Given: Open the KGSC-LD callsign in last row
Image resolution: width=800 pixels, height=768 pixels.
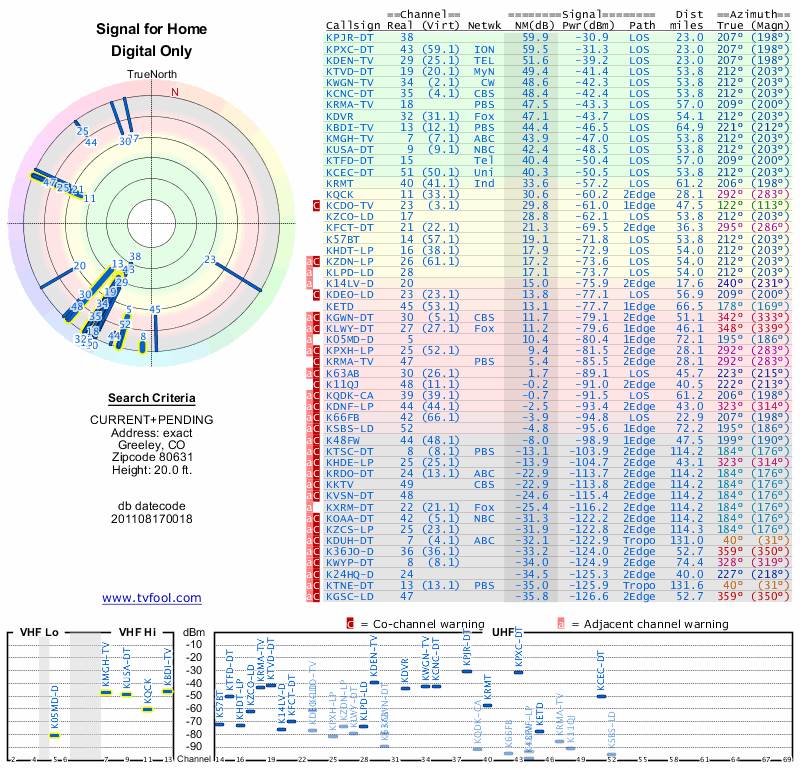Looking at the screenshot, I should (x=350, y=597).
